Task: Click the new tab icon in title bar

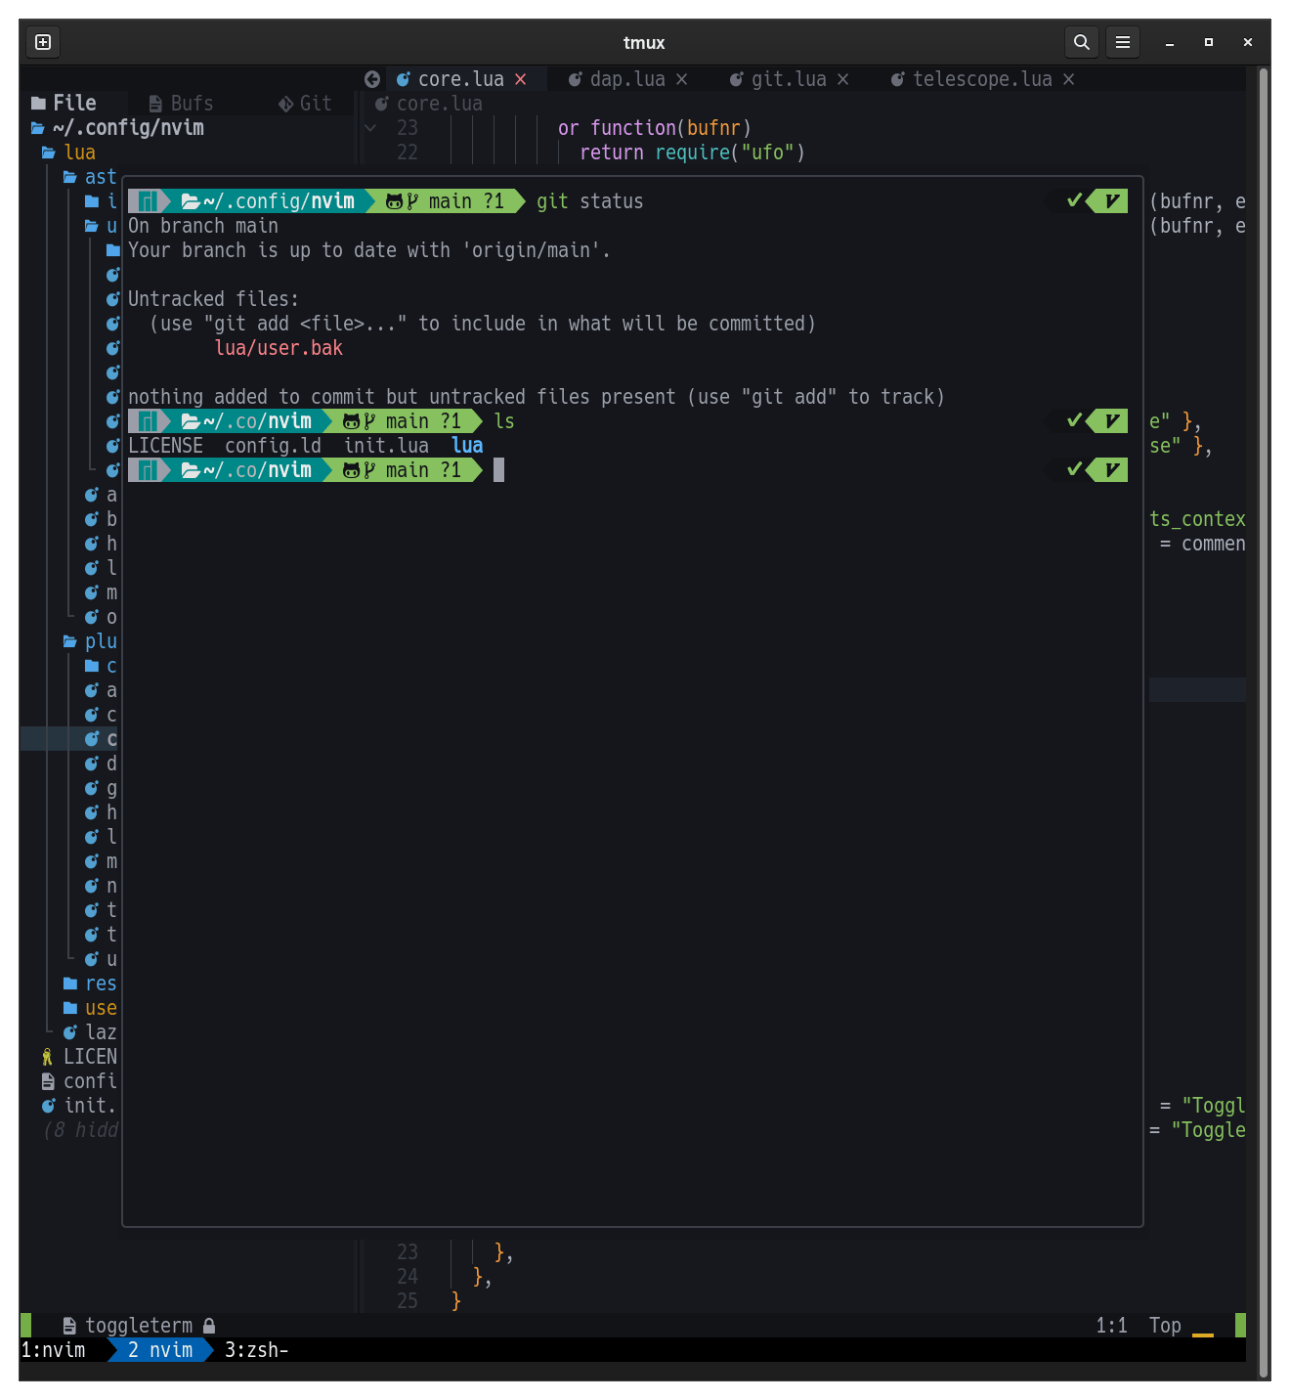Action: 43,42
